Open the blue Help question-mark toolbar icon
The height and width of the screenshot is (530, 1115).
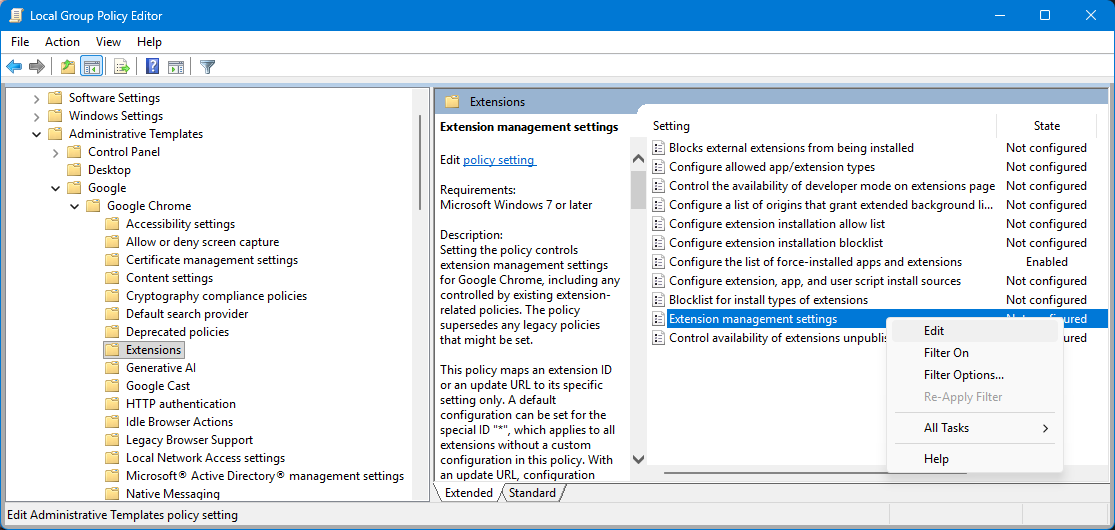tap(152, 67)
